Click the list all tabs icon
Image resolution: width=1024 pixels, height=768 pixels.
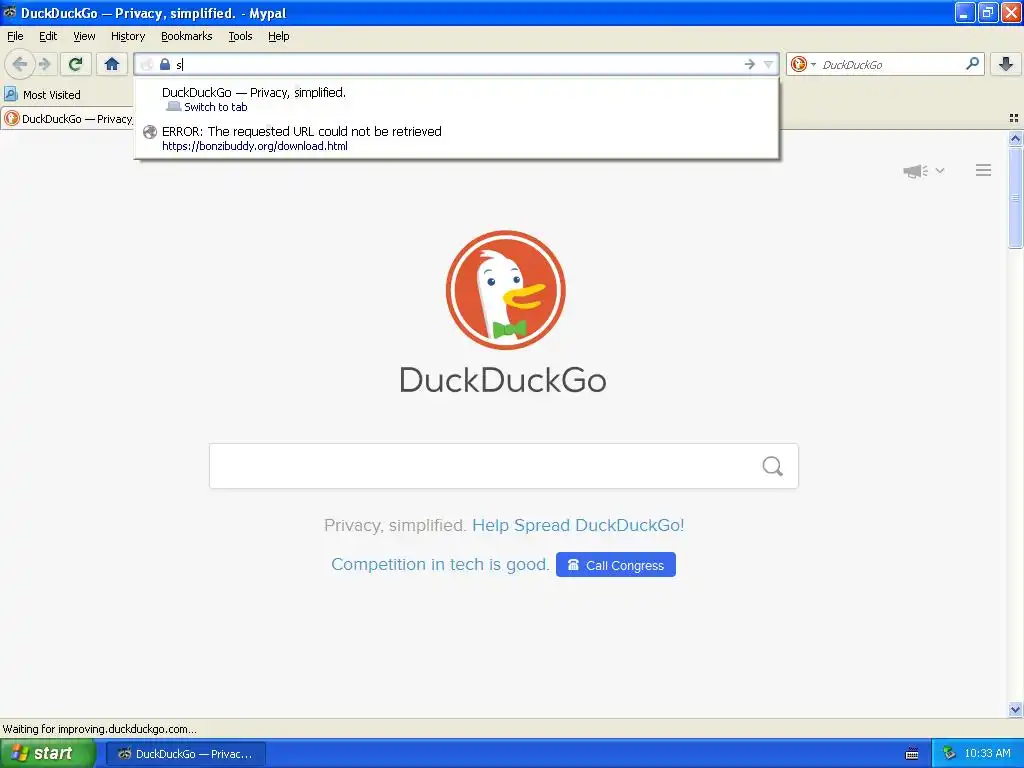(x=1014, y=118)
